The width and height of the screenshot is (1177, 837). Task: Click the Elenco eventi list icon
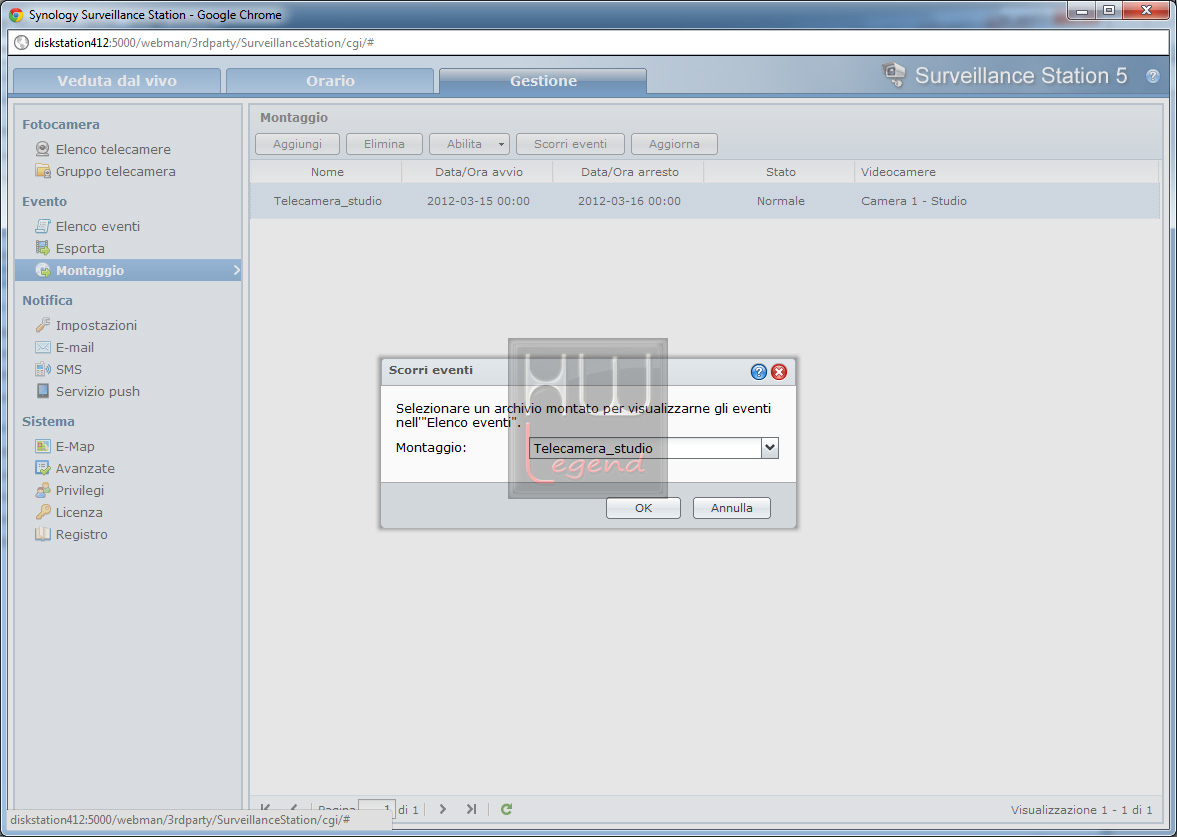pyautogui.click(x=43, y=225)
